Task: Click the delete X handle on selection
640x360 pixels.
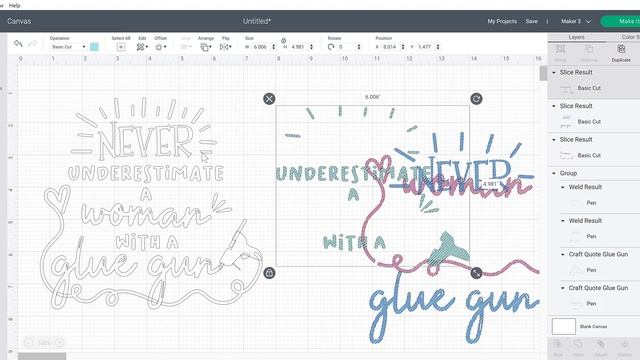Action: 269,99
